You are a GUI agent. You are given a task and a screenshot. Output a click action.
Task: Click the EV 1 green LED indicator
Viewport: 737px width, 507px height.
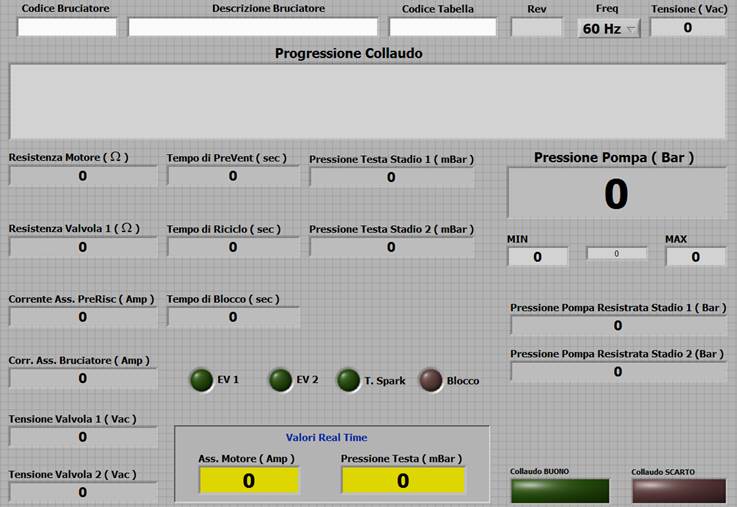point(202,380)
